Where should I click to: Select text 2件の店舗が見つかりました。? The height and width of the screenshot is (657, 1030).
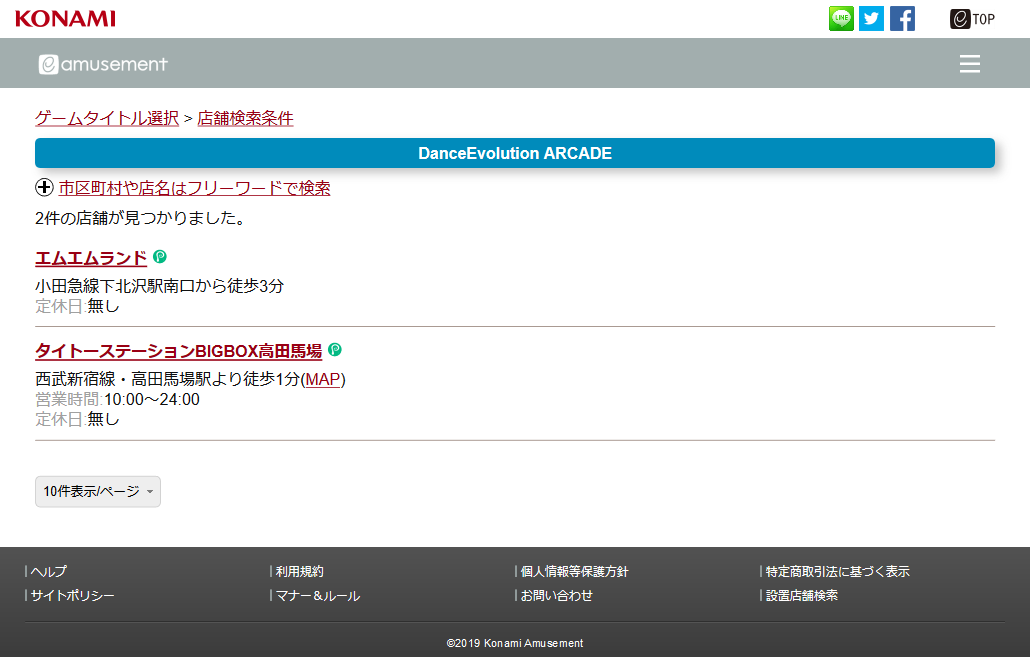[142, 218]
